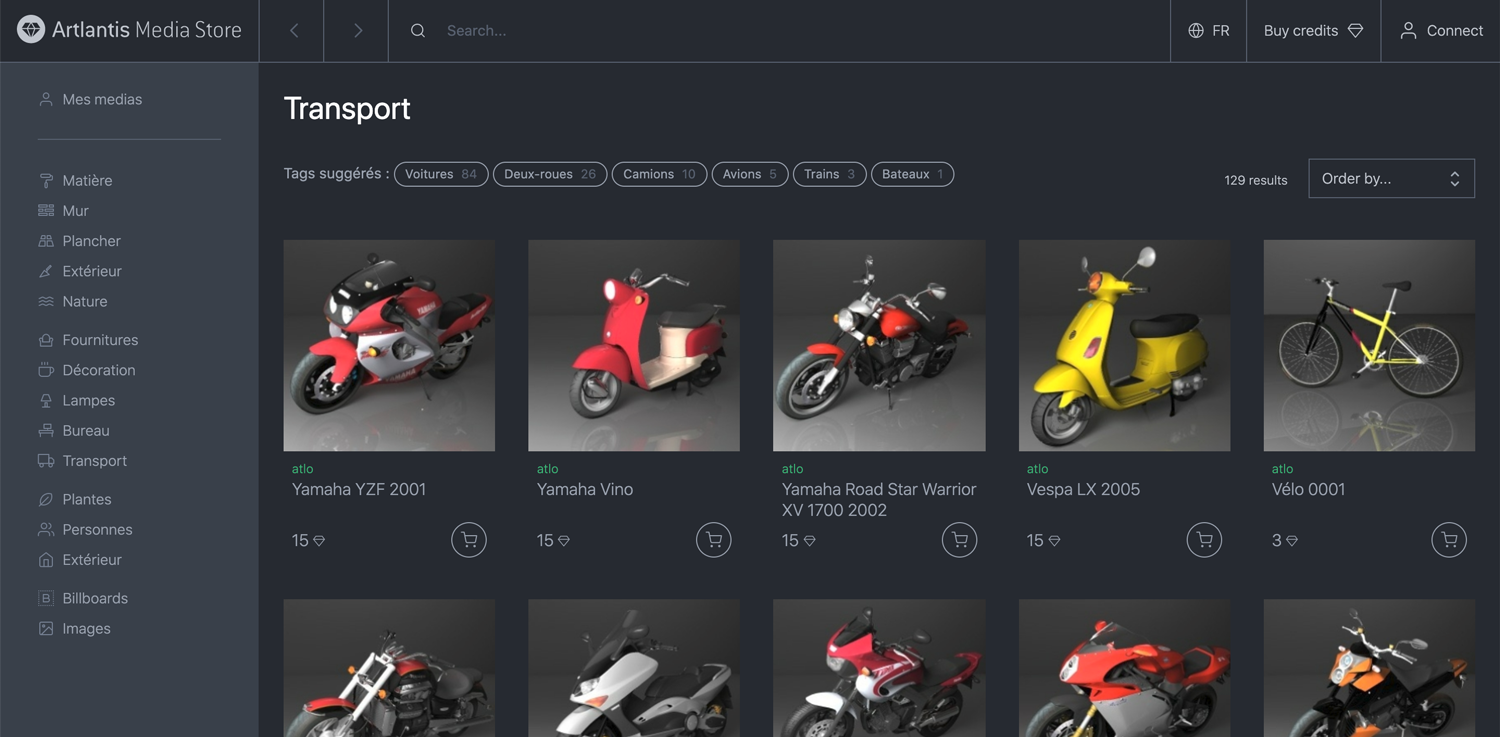
Task: Click the Yamaha Vino title
Action: (x=585, y=489)
